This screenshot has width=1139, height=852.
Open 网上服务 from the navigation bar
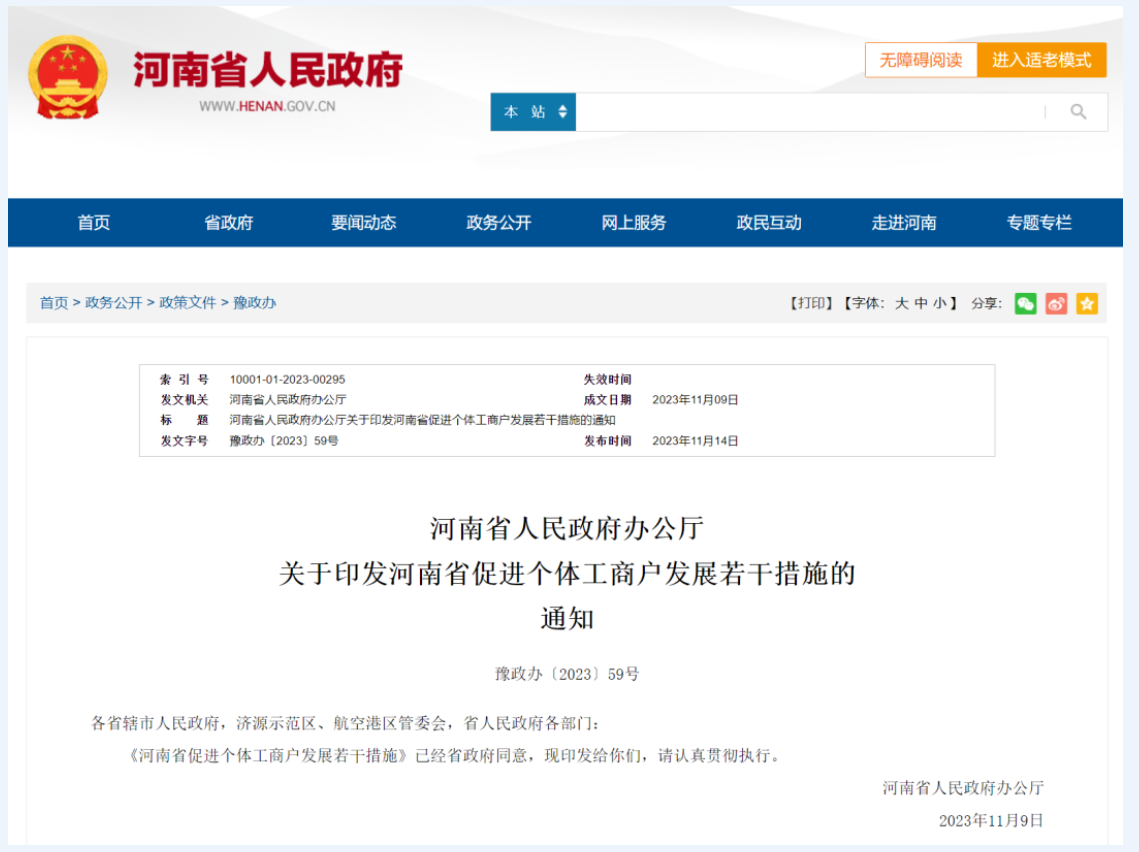pyautogui.click(x=634, y=223)
